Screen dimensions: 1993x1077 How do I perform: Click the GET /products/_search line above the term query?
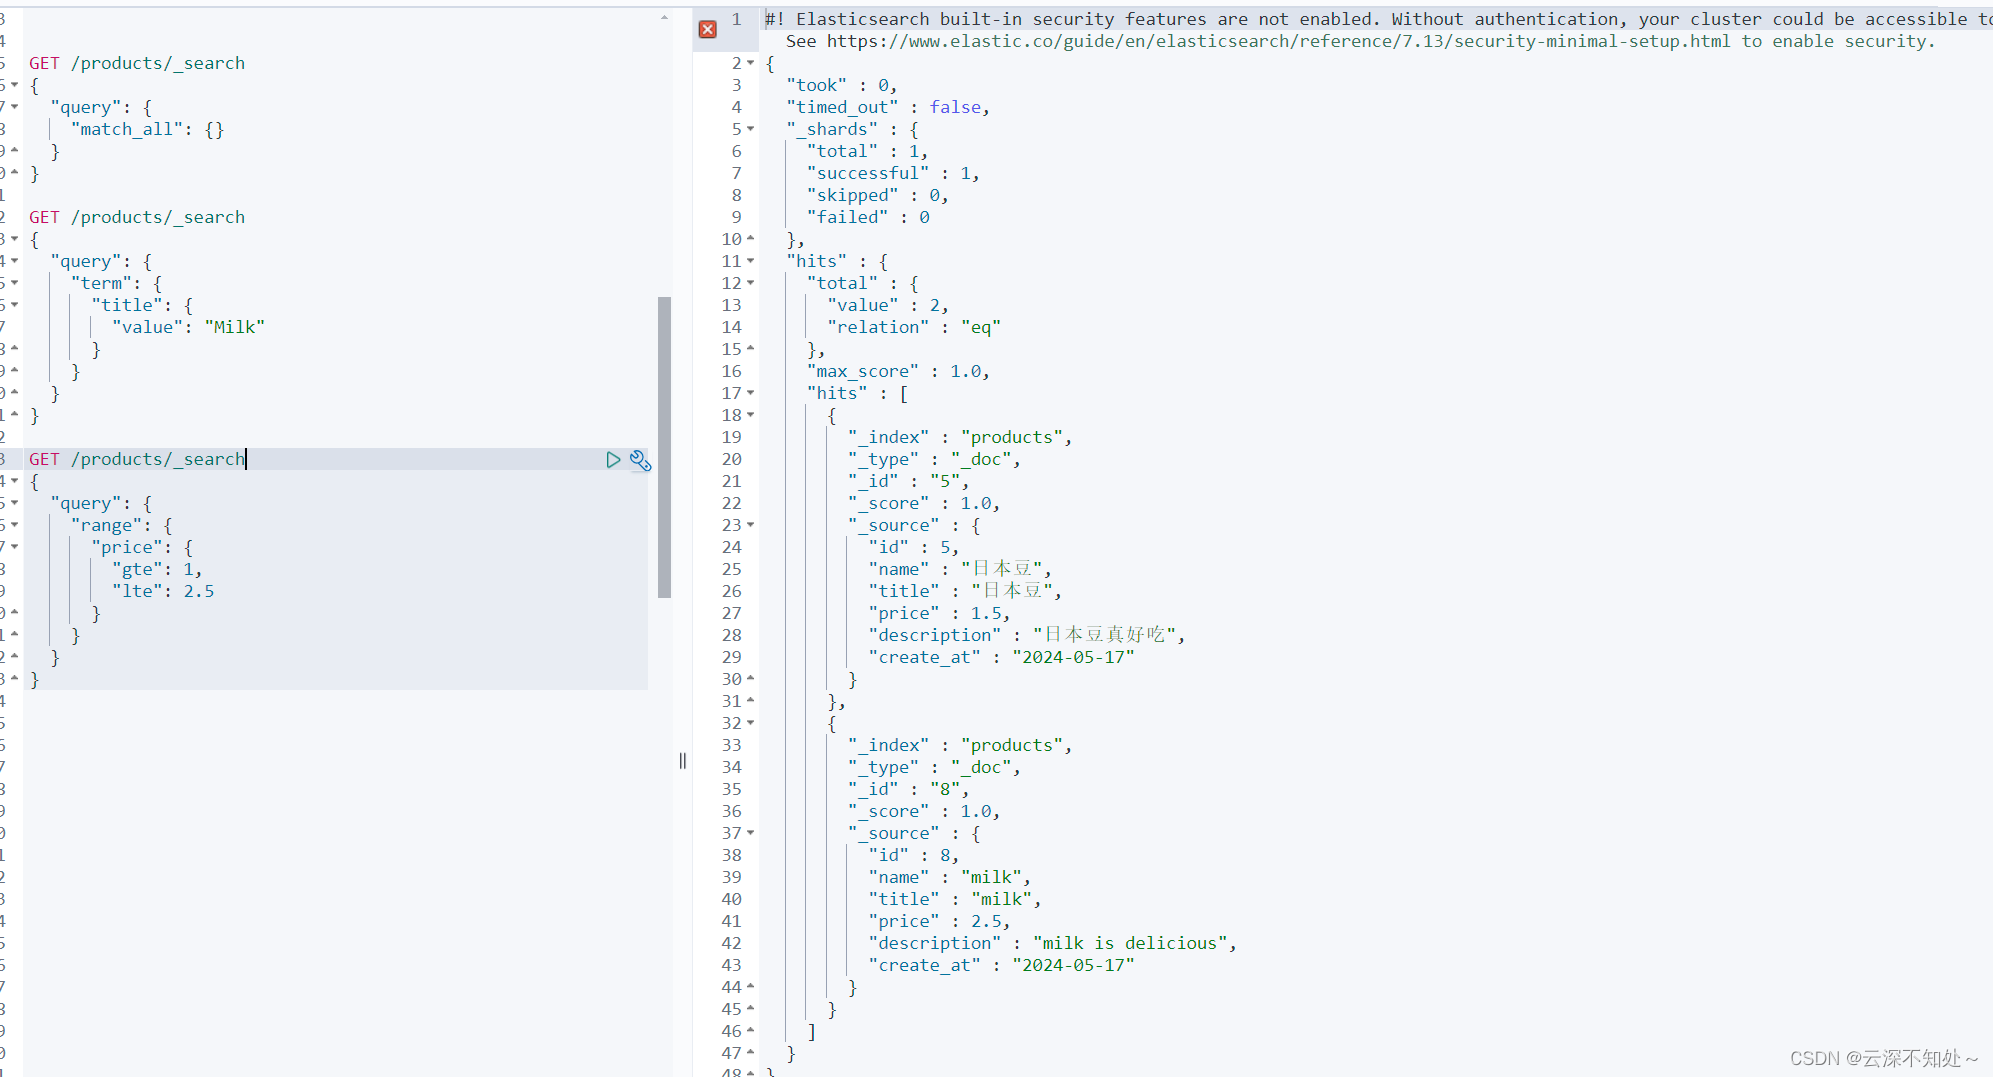[137, 217]
